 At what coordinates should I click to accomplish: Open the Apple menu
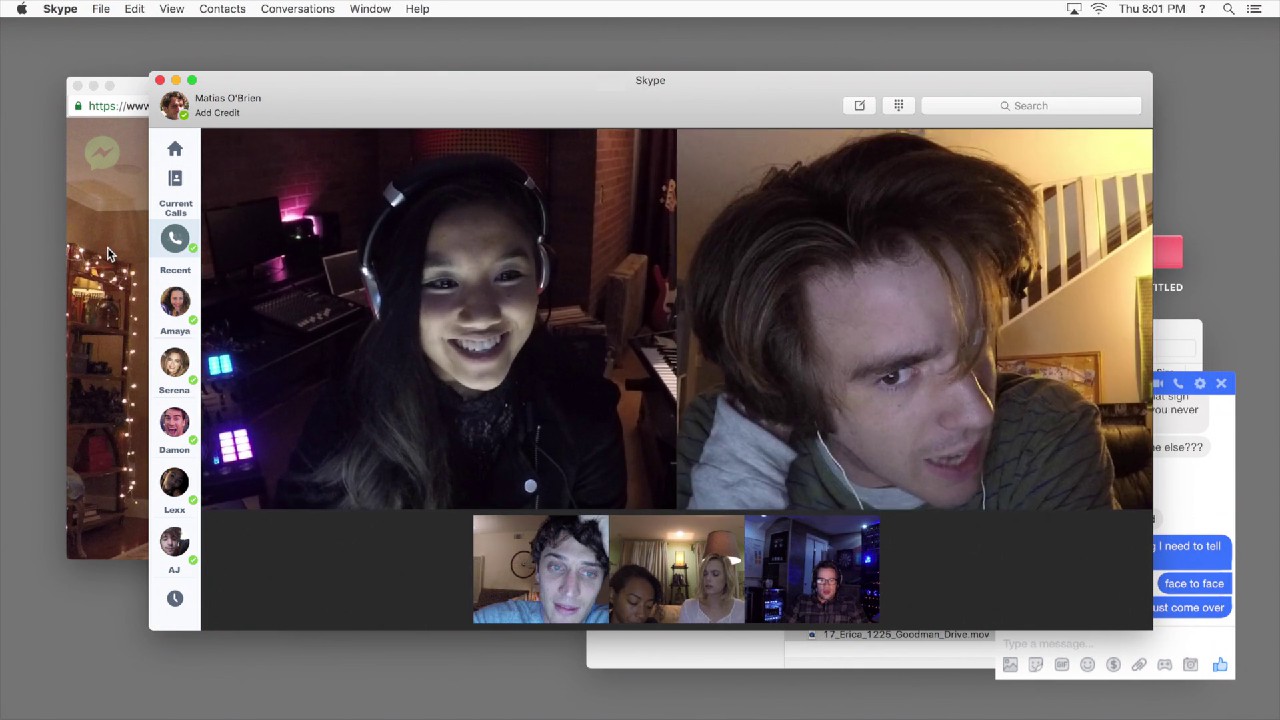(21, 9)
